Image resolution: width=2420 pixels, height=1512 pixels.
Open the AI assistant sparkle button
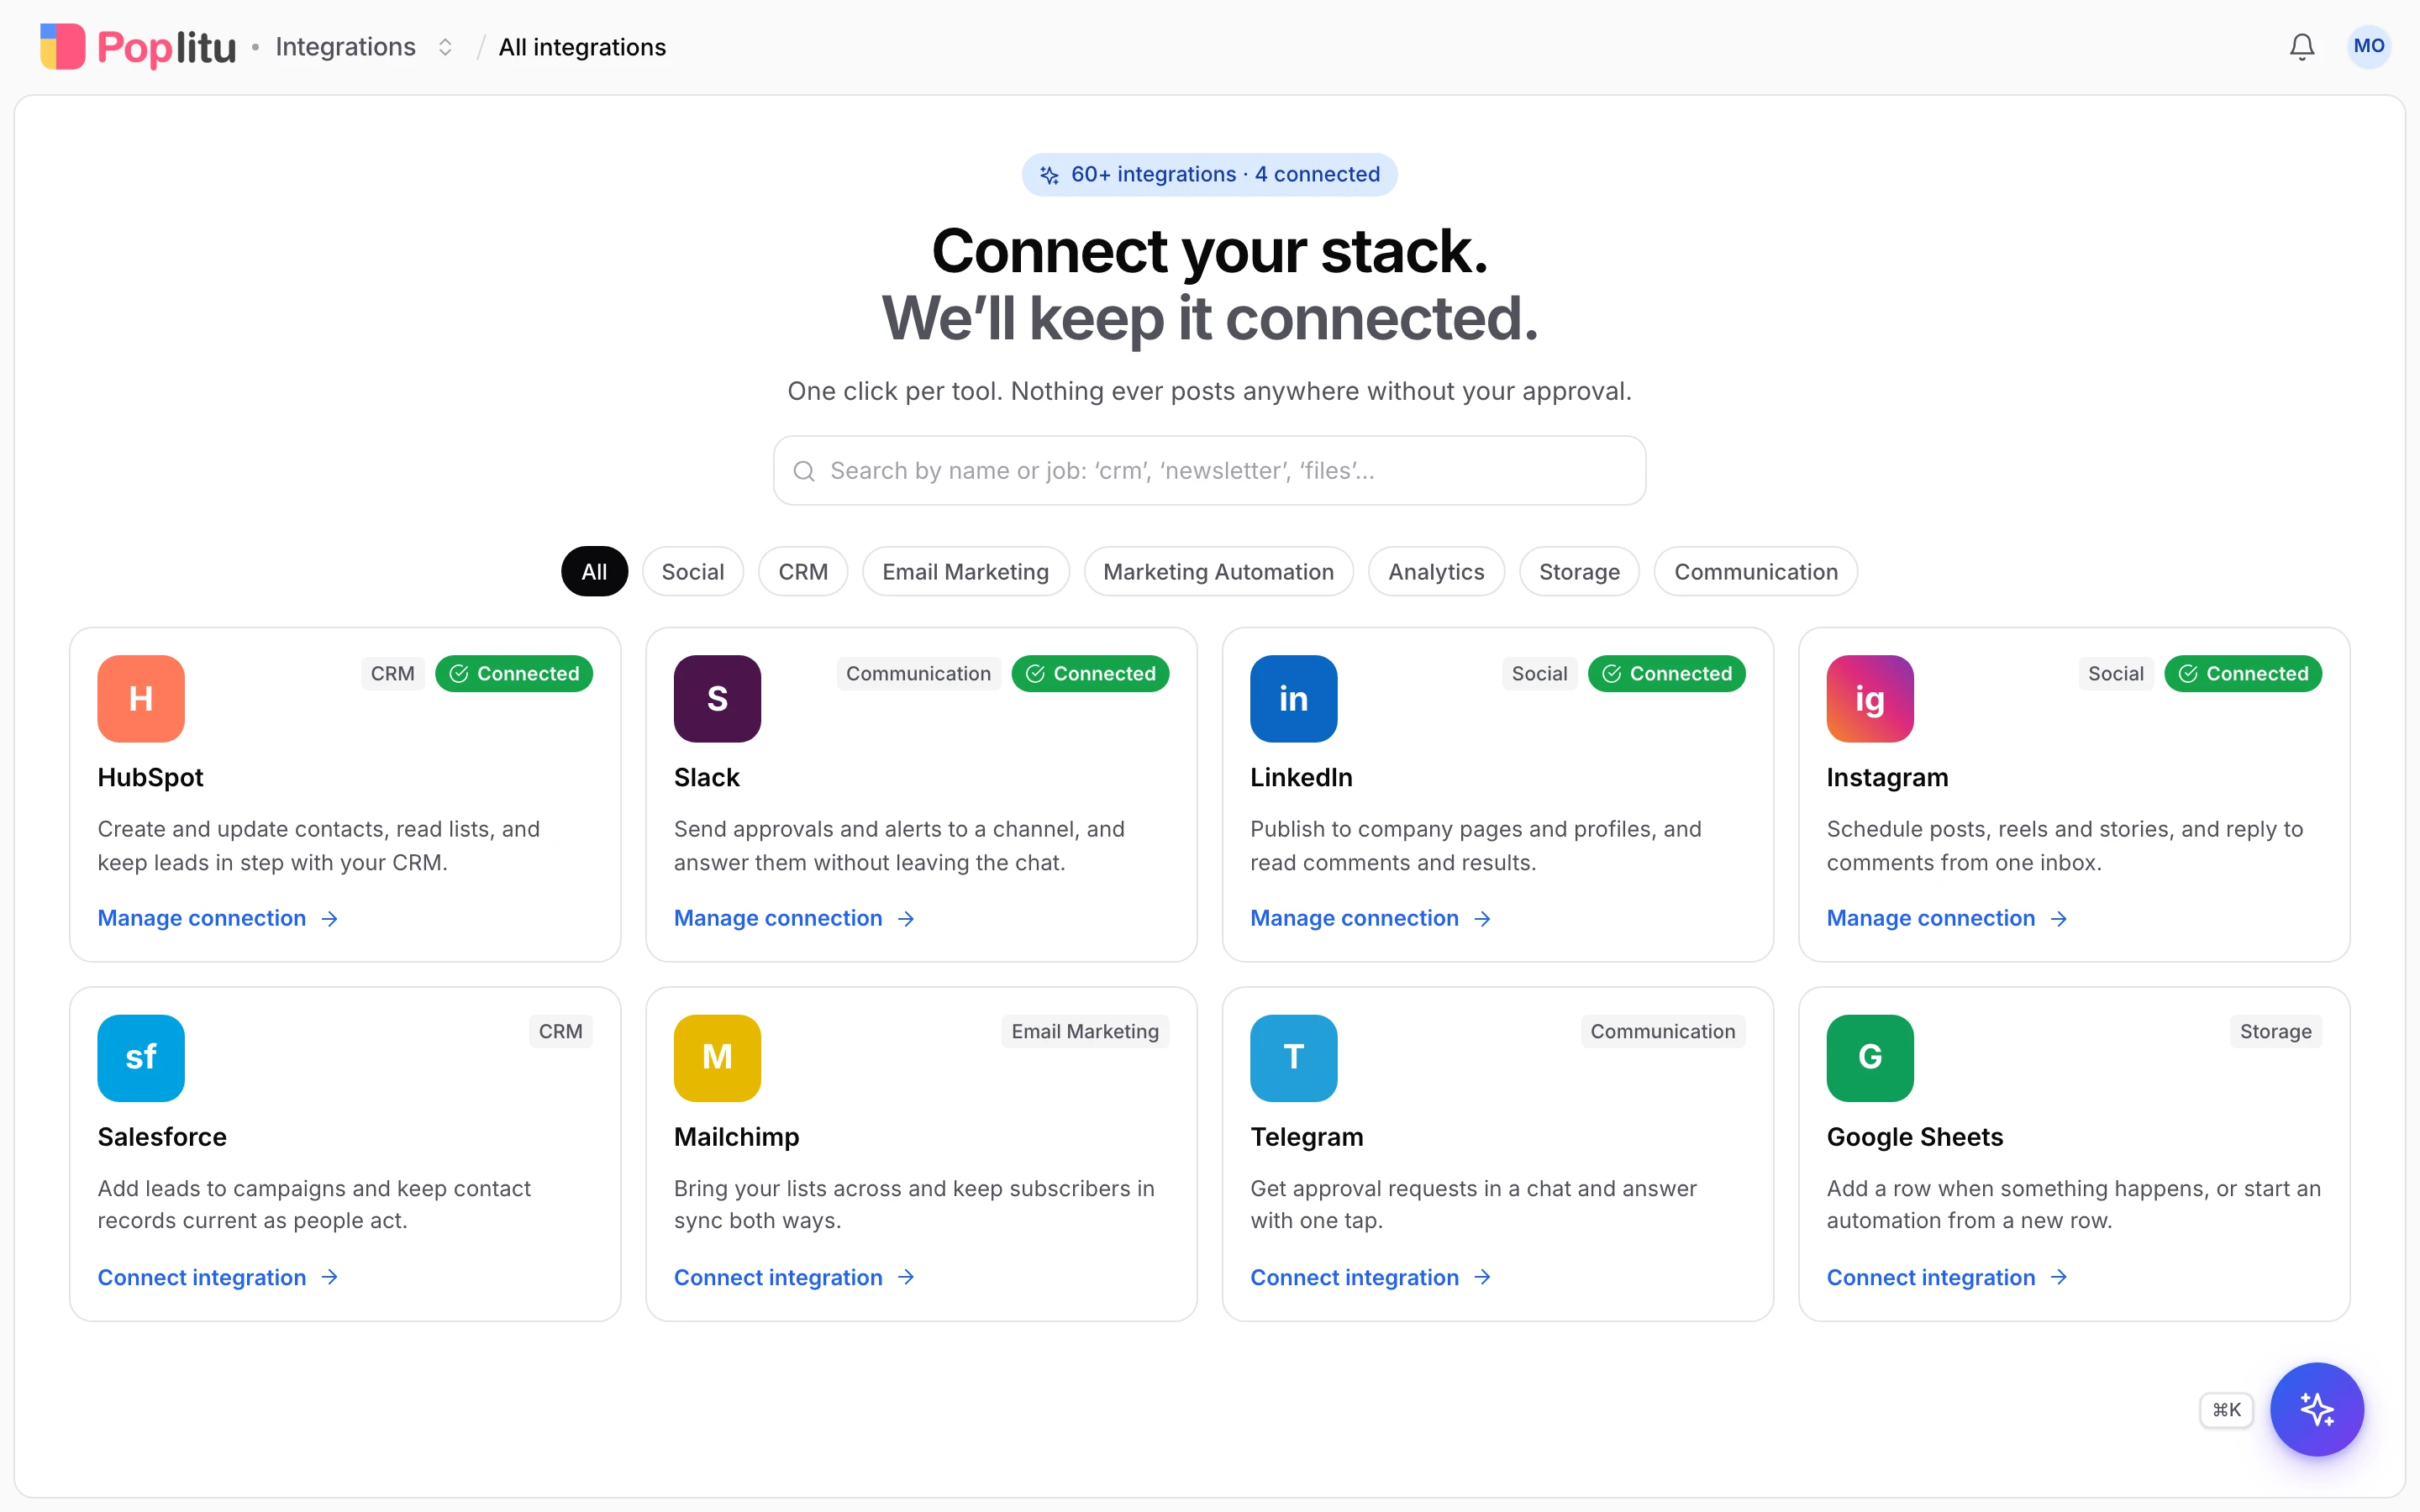click(2316, 1409)
